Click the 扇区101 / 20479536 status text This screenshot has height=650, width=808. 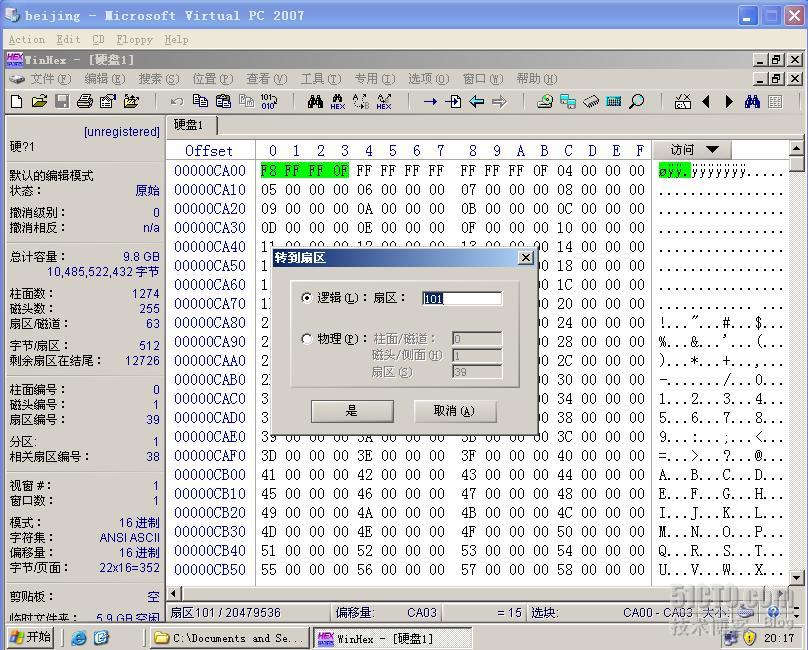(226, 612)
